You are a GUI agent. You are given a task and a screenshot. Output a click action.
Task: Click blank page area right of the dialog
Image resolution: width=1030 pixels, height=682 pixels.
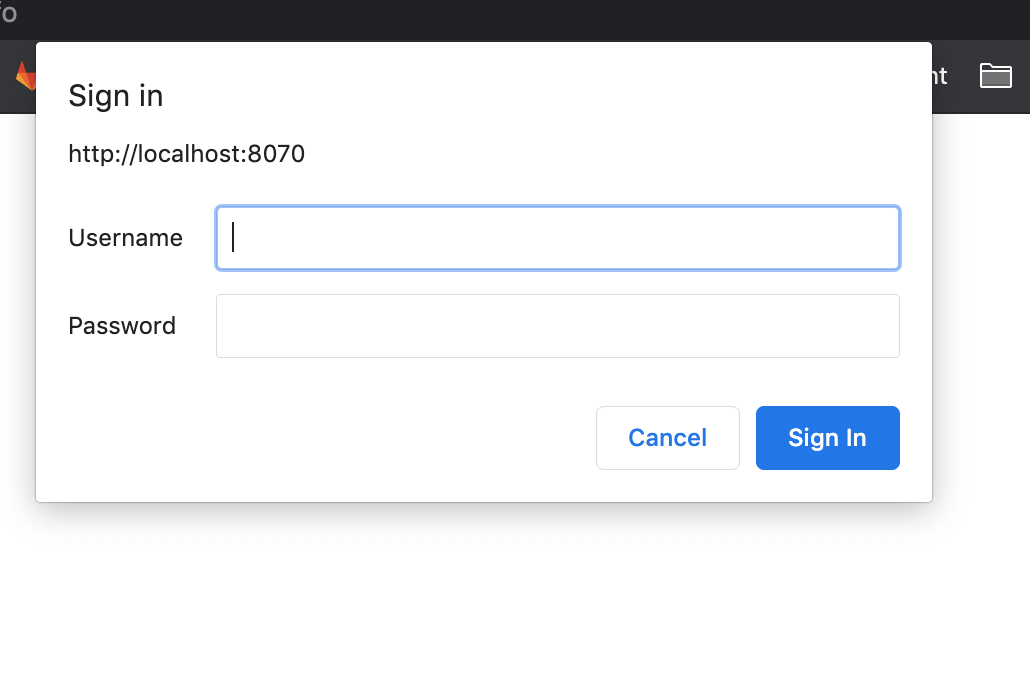pyautogui.click(x=980, y=350)
